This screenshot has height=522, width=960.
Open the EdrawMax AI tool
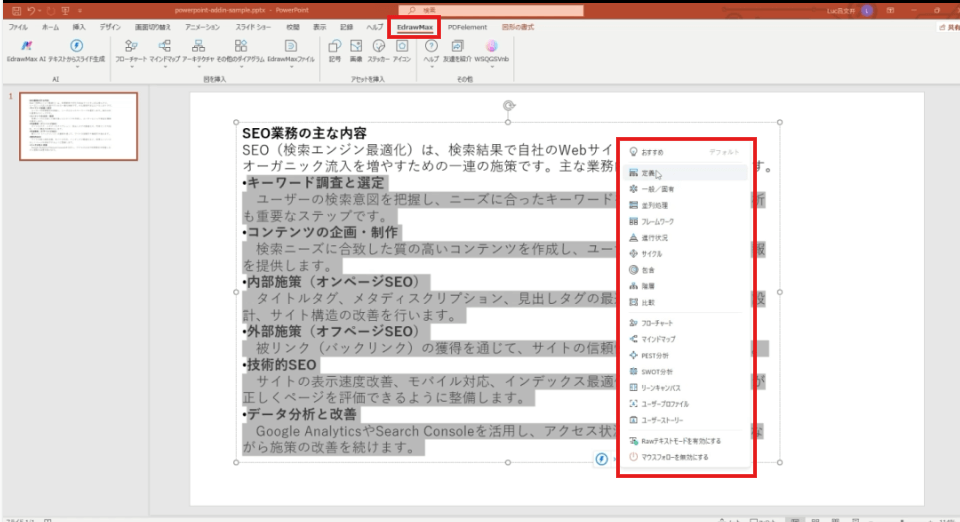coord(26,51)
